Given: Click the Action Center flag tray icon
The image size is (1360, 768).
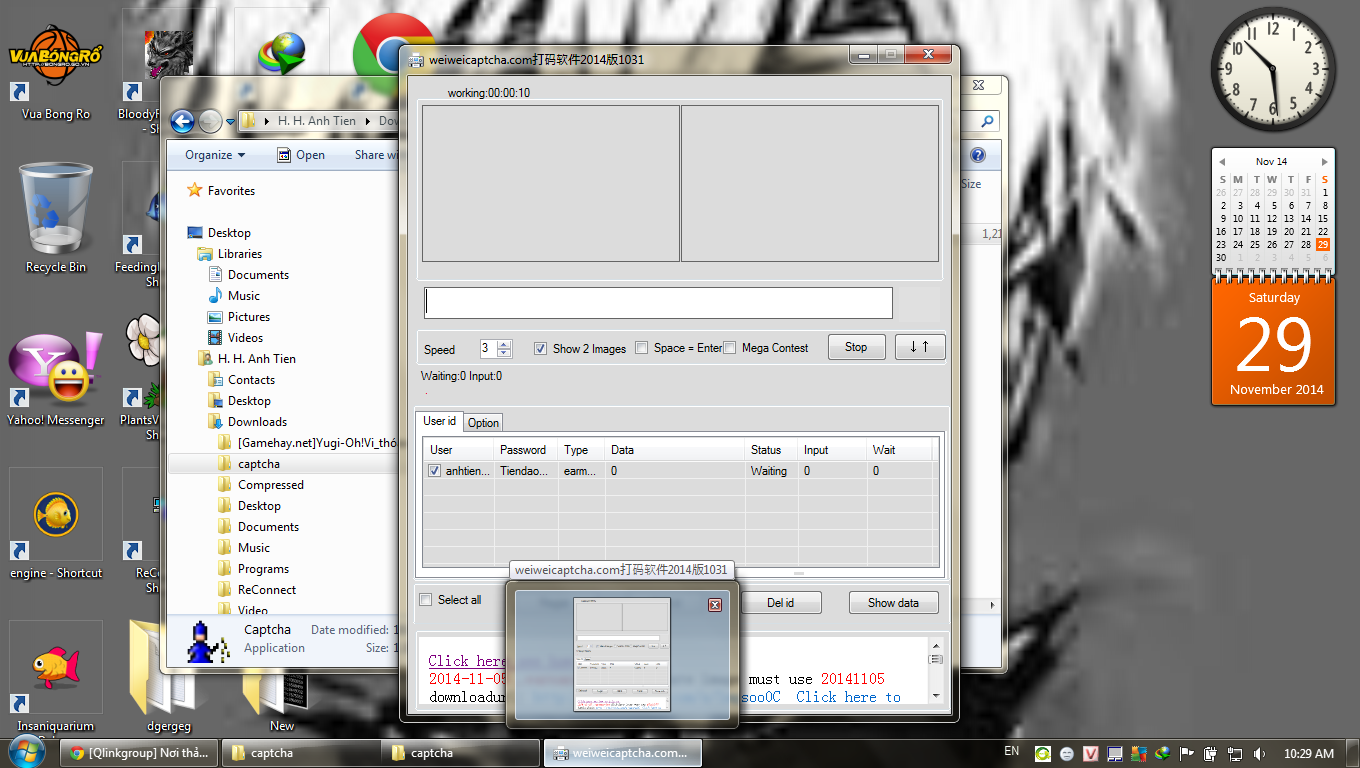Looking at the screenshot, I should pyautogui.click(x=1187, y=753).
